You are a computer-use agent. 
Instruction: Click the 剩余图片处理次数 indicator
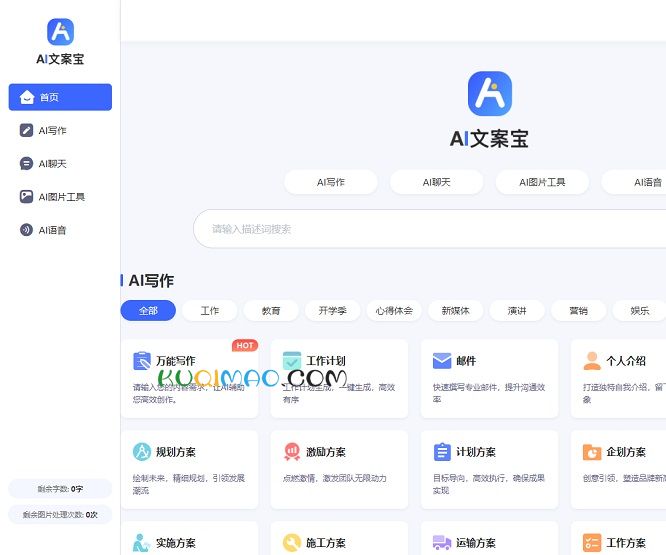click(x=60, y=515)
